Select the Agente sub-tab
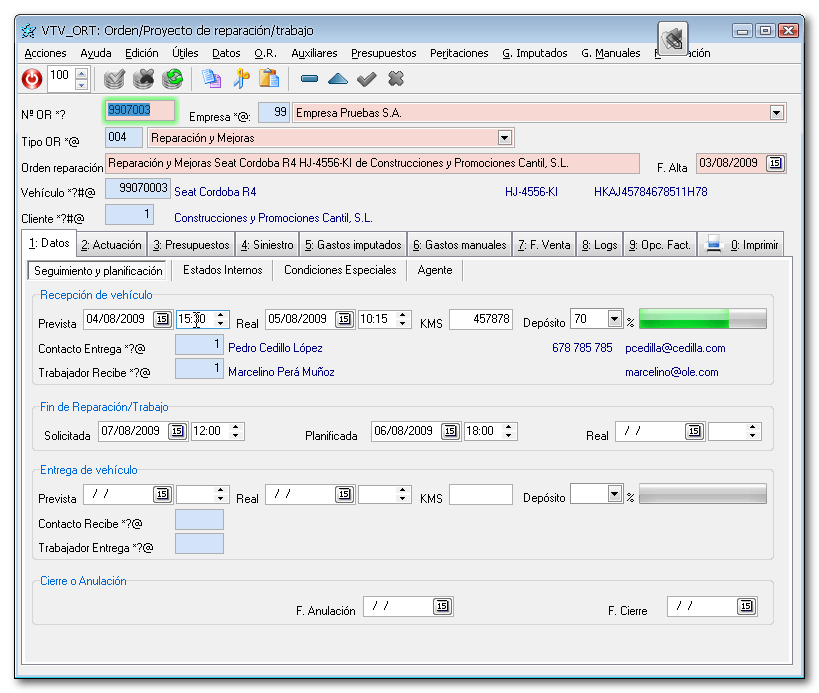This screenshot has height=693, width=819. 435,270
